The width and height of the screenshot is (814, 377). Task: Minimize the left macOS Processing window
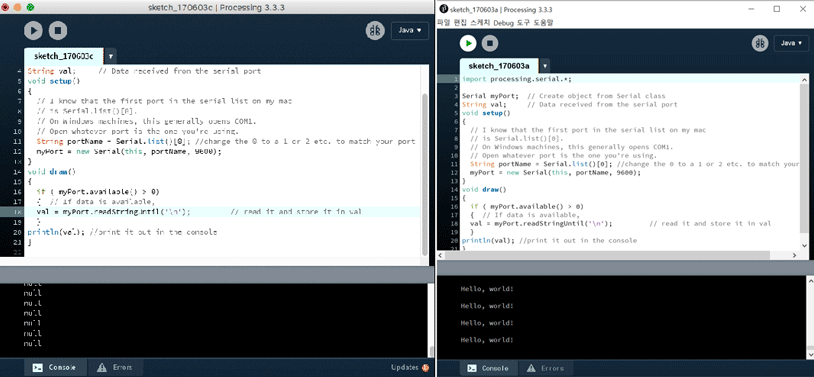coord(18,7)
